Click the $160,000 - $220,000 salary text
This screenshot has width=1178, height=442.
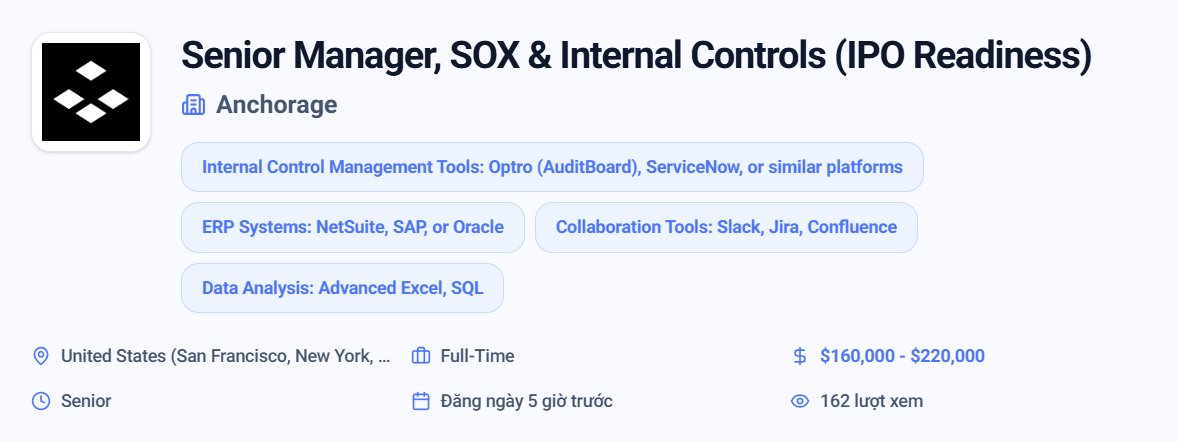[902, 356]
